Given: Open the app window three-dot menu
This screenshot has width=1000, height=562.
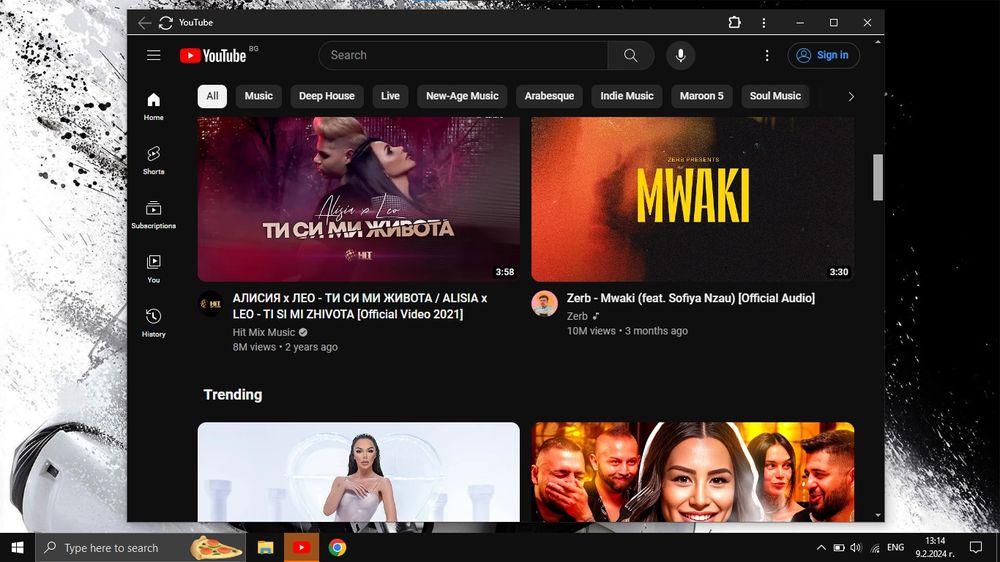Looking at the screenshot, I should (763, 22).
